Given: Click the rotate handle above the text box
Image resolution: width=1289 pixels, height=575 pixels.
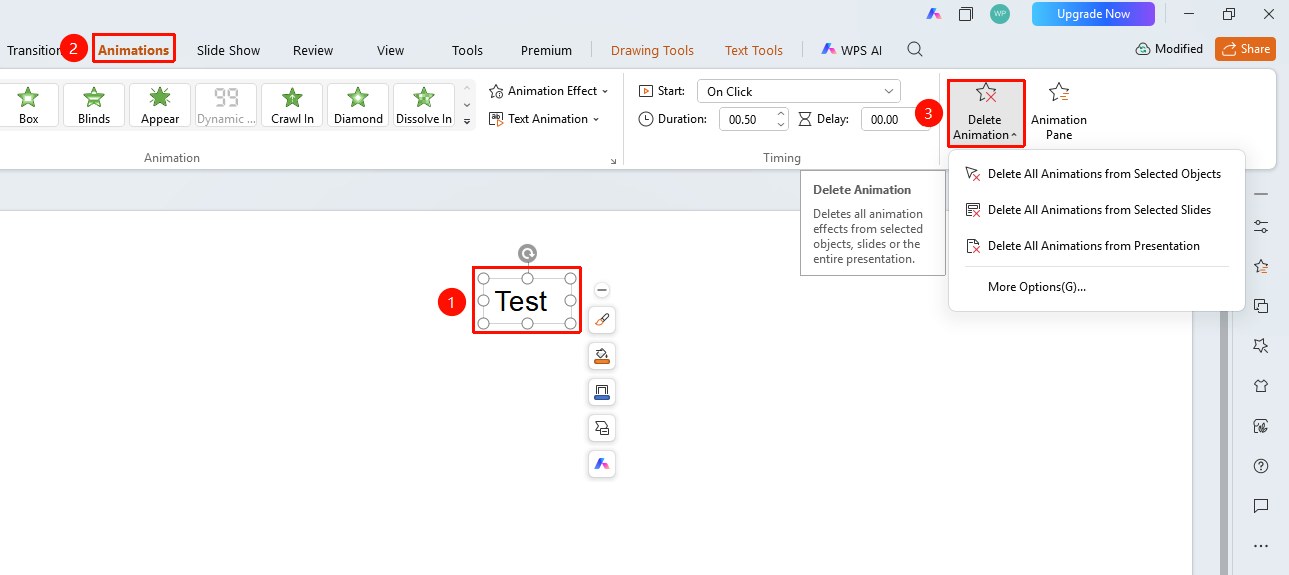Looking at the screenshot, I should click(527, 254).
